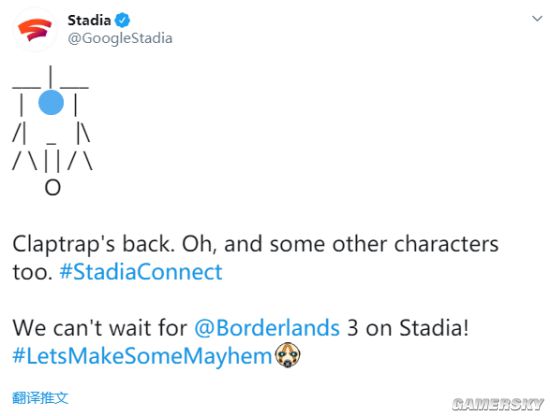Click 翻译推文 to translate the tweet
Viewport: 550px width, 416px height.
(40, 398)
